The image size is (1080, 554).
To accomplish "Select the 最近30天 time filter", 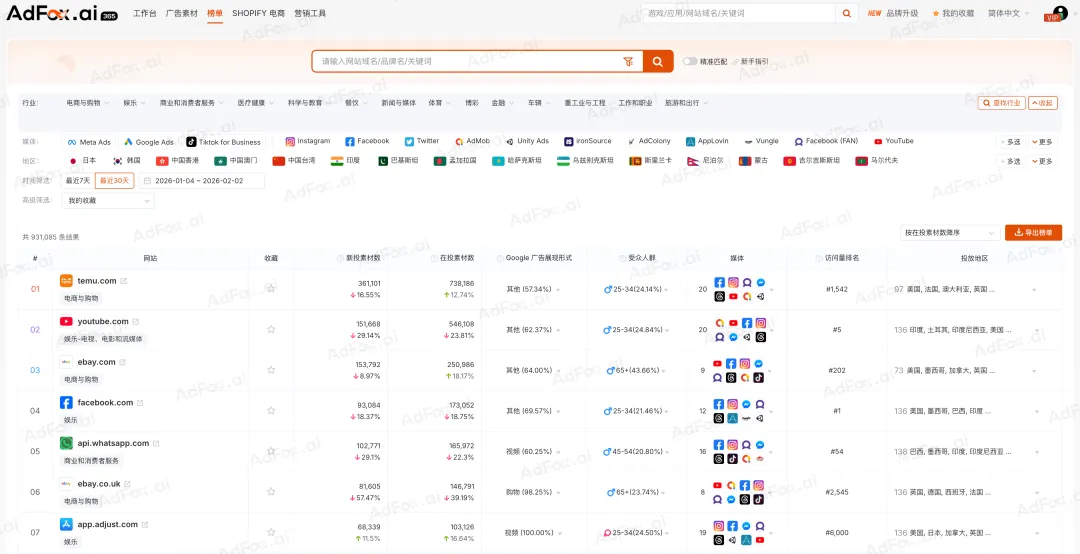I will pyautogui.click(x=114, y=181).
